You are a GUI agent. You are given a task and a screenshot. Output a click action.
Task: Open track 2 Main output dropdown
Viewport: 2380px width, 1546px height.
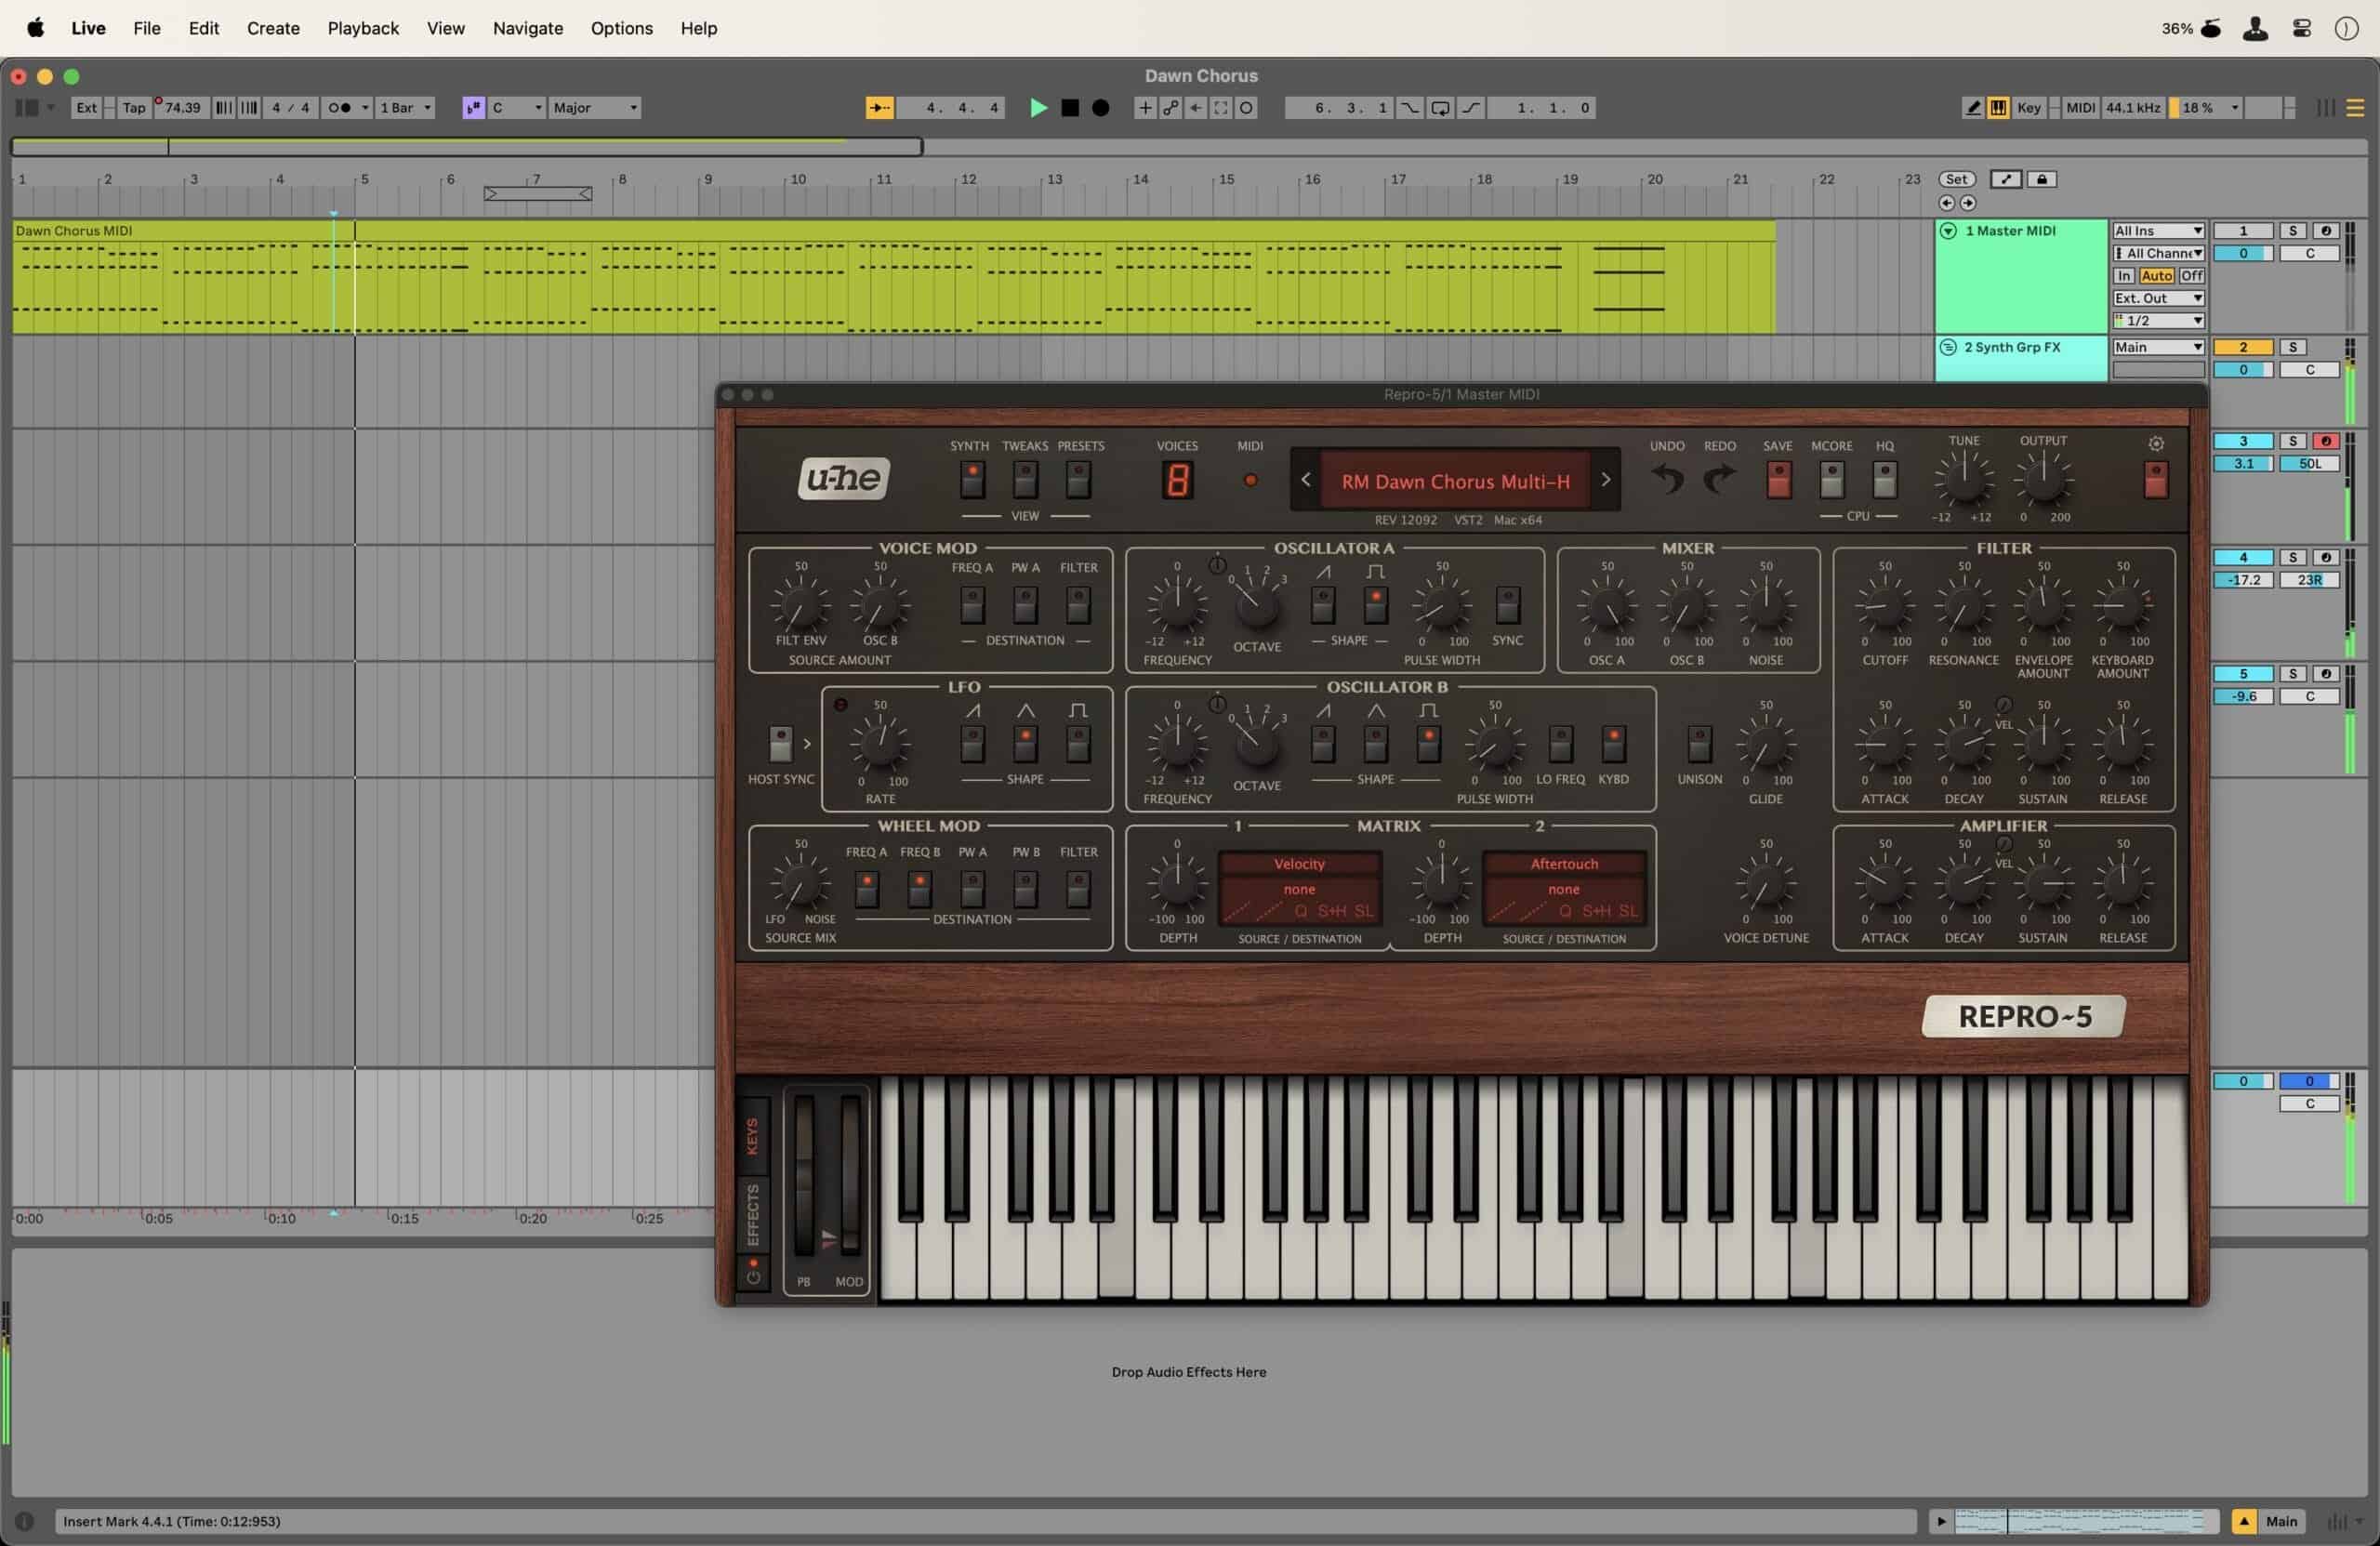tap(2157, 347)
